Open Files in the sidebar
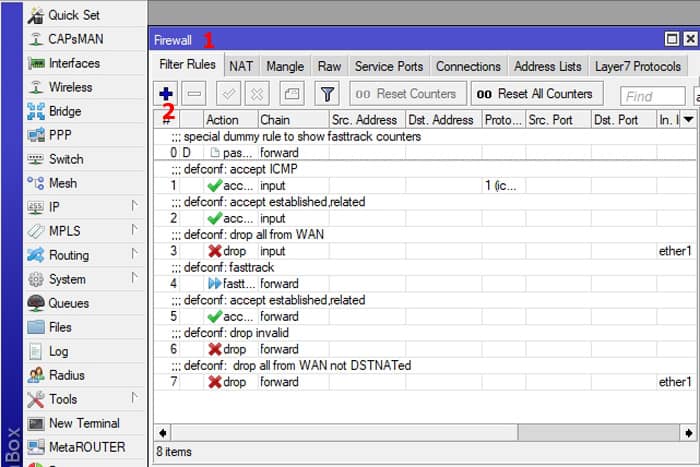The height and width of the screenshot is (467, 700). click(x=84, y=327)
